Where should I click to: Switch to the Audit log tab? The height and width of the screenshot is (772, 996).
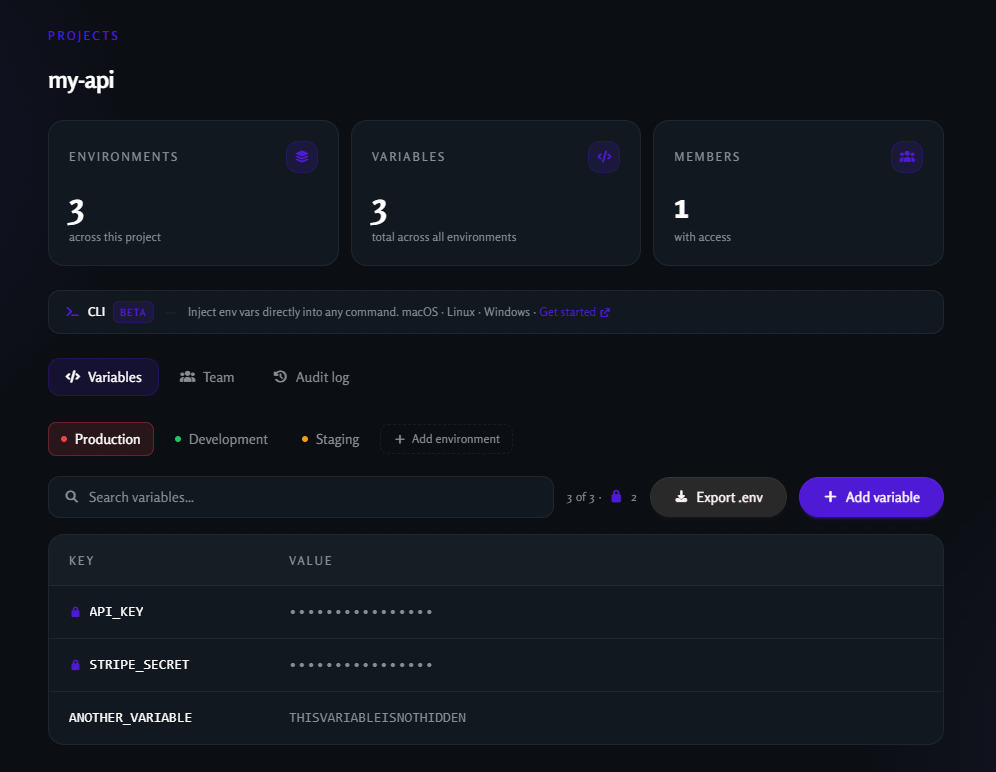(x=311, y=377)
